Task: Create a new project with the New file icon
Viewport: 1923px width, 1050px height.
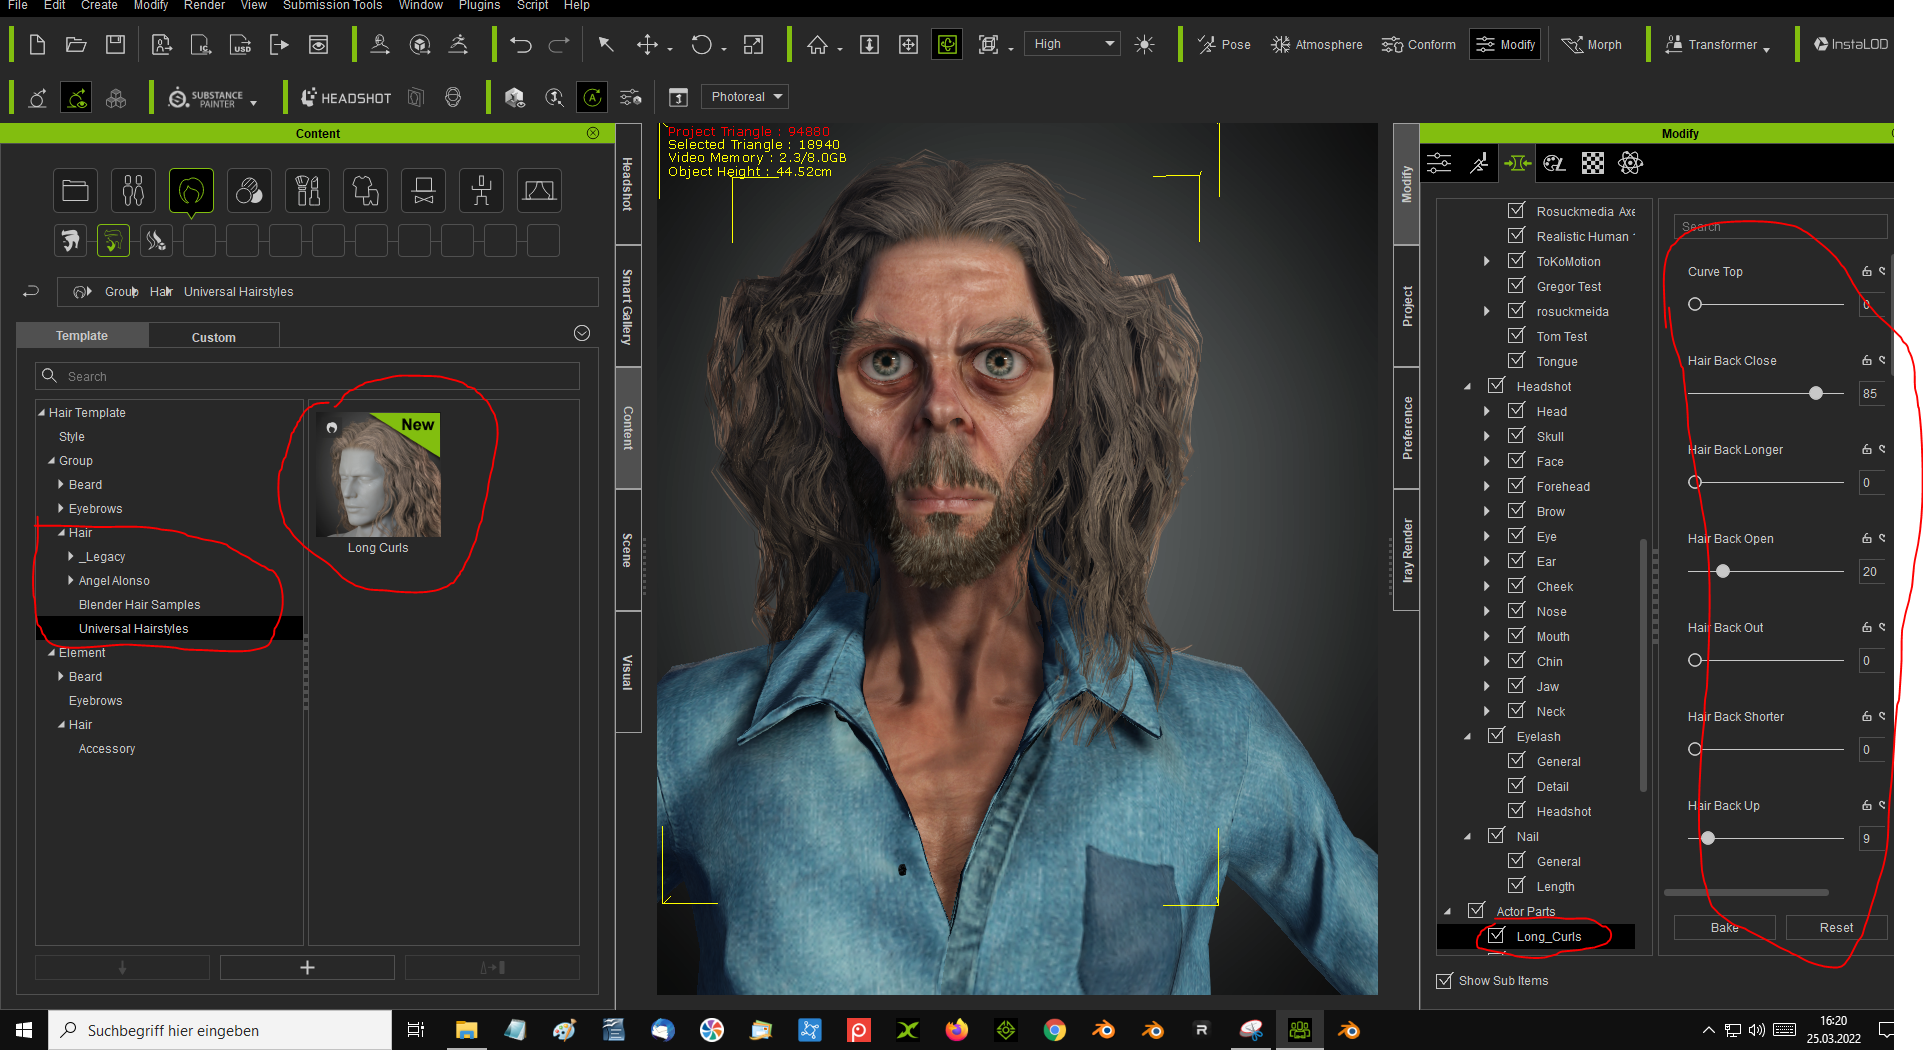Action: point(37,44)
